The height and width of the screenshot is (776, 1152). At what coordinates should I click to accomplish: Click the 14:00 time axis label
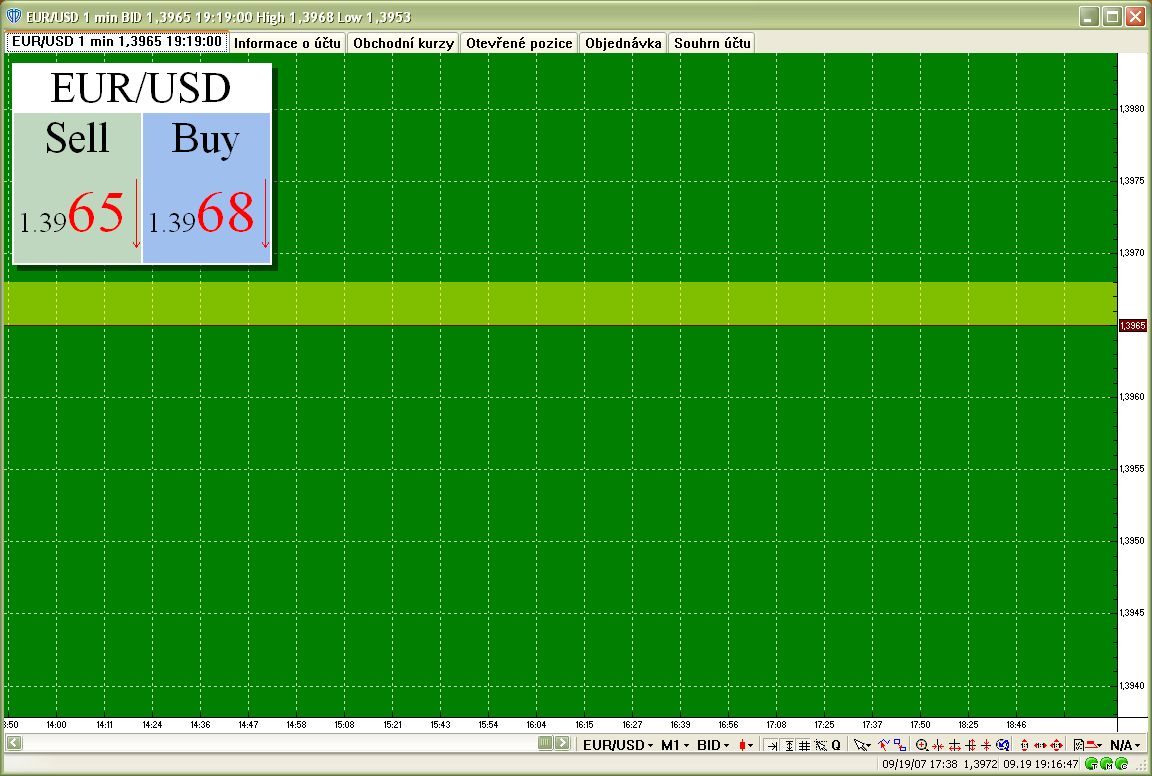point(57,725)
